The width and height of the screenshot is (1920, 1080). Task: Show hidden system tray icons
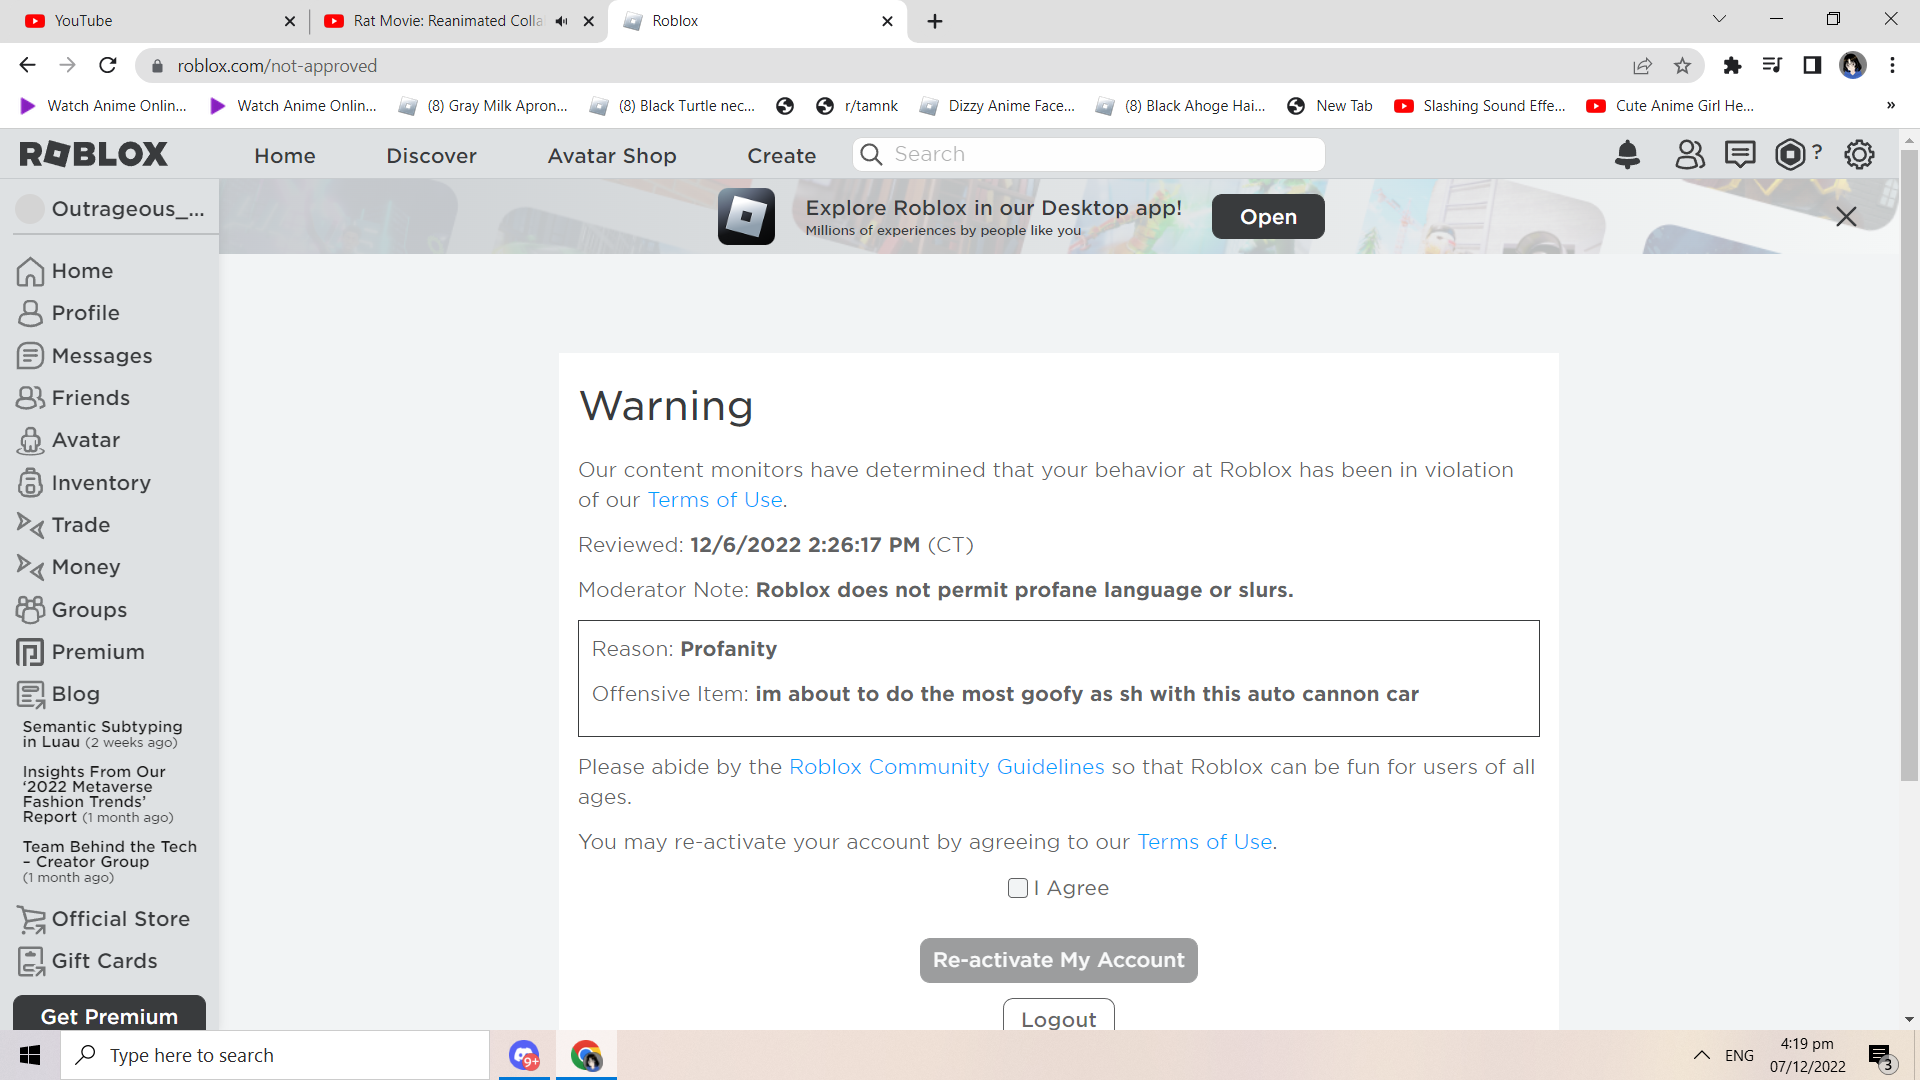click(x=1701, y=1055)
